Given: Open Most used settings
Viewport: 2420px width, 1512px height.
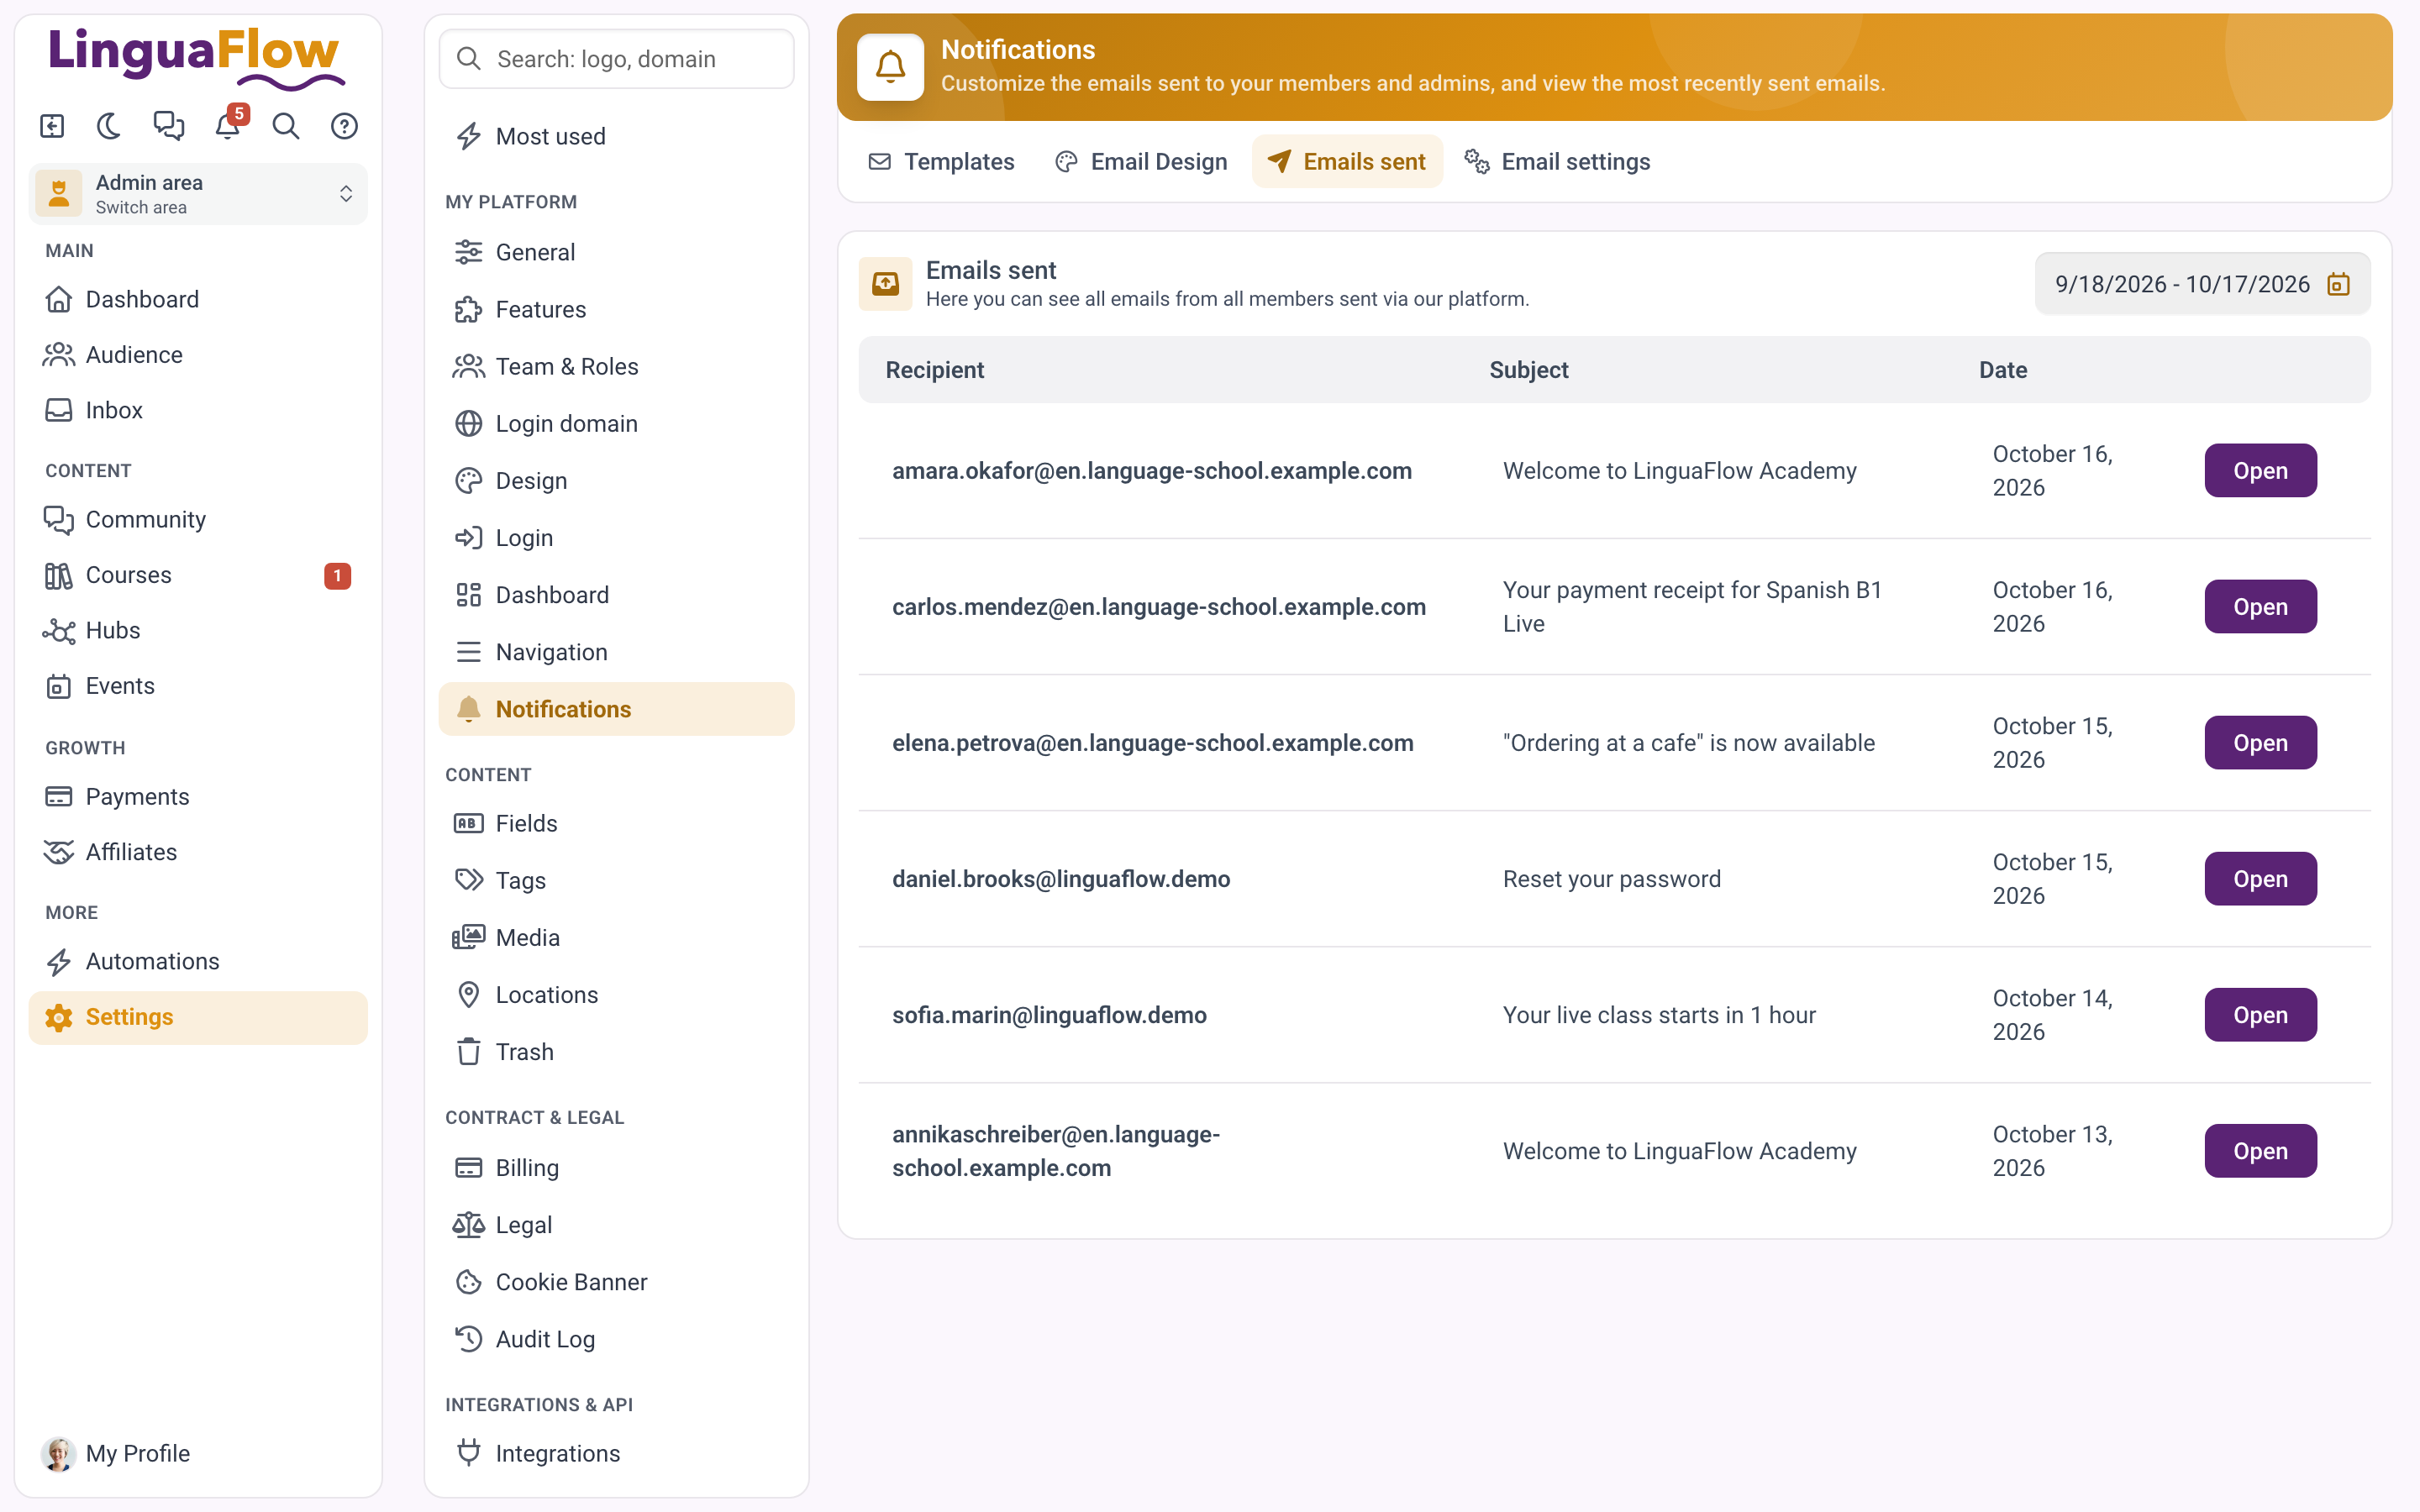Looking at the screenshot, I should pyautogui.click(x=617, y=136).
